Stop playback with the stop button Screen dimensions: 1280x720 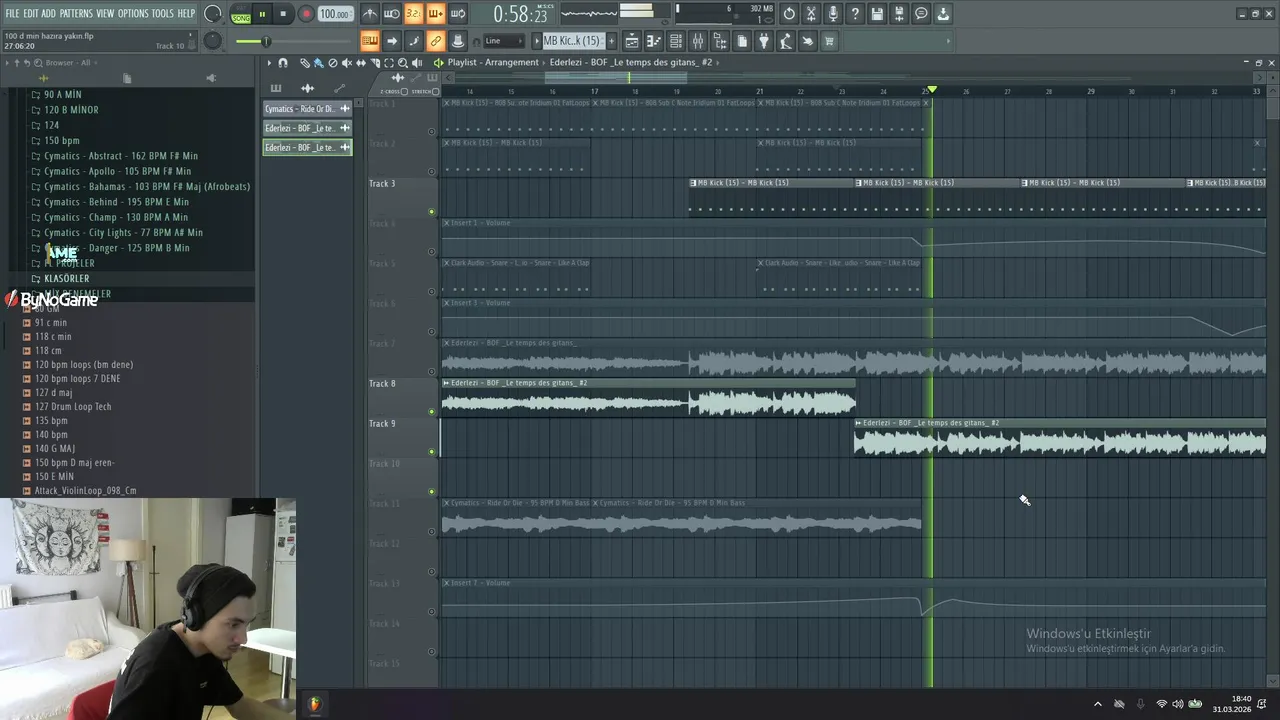click(x=283, y=14)
